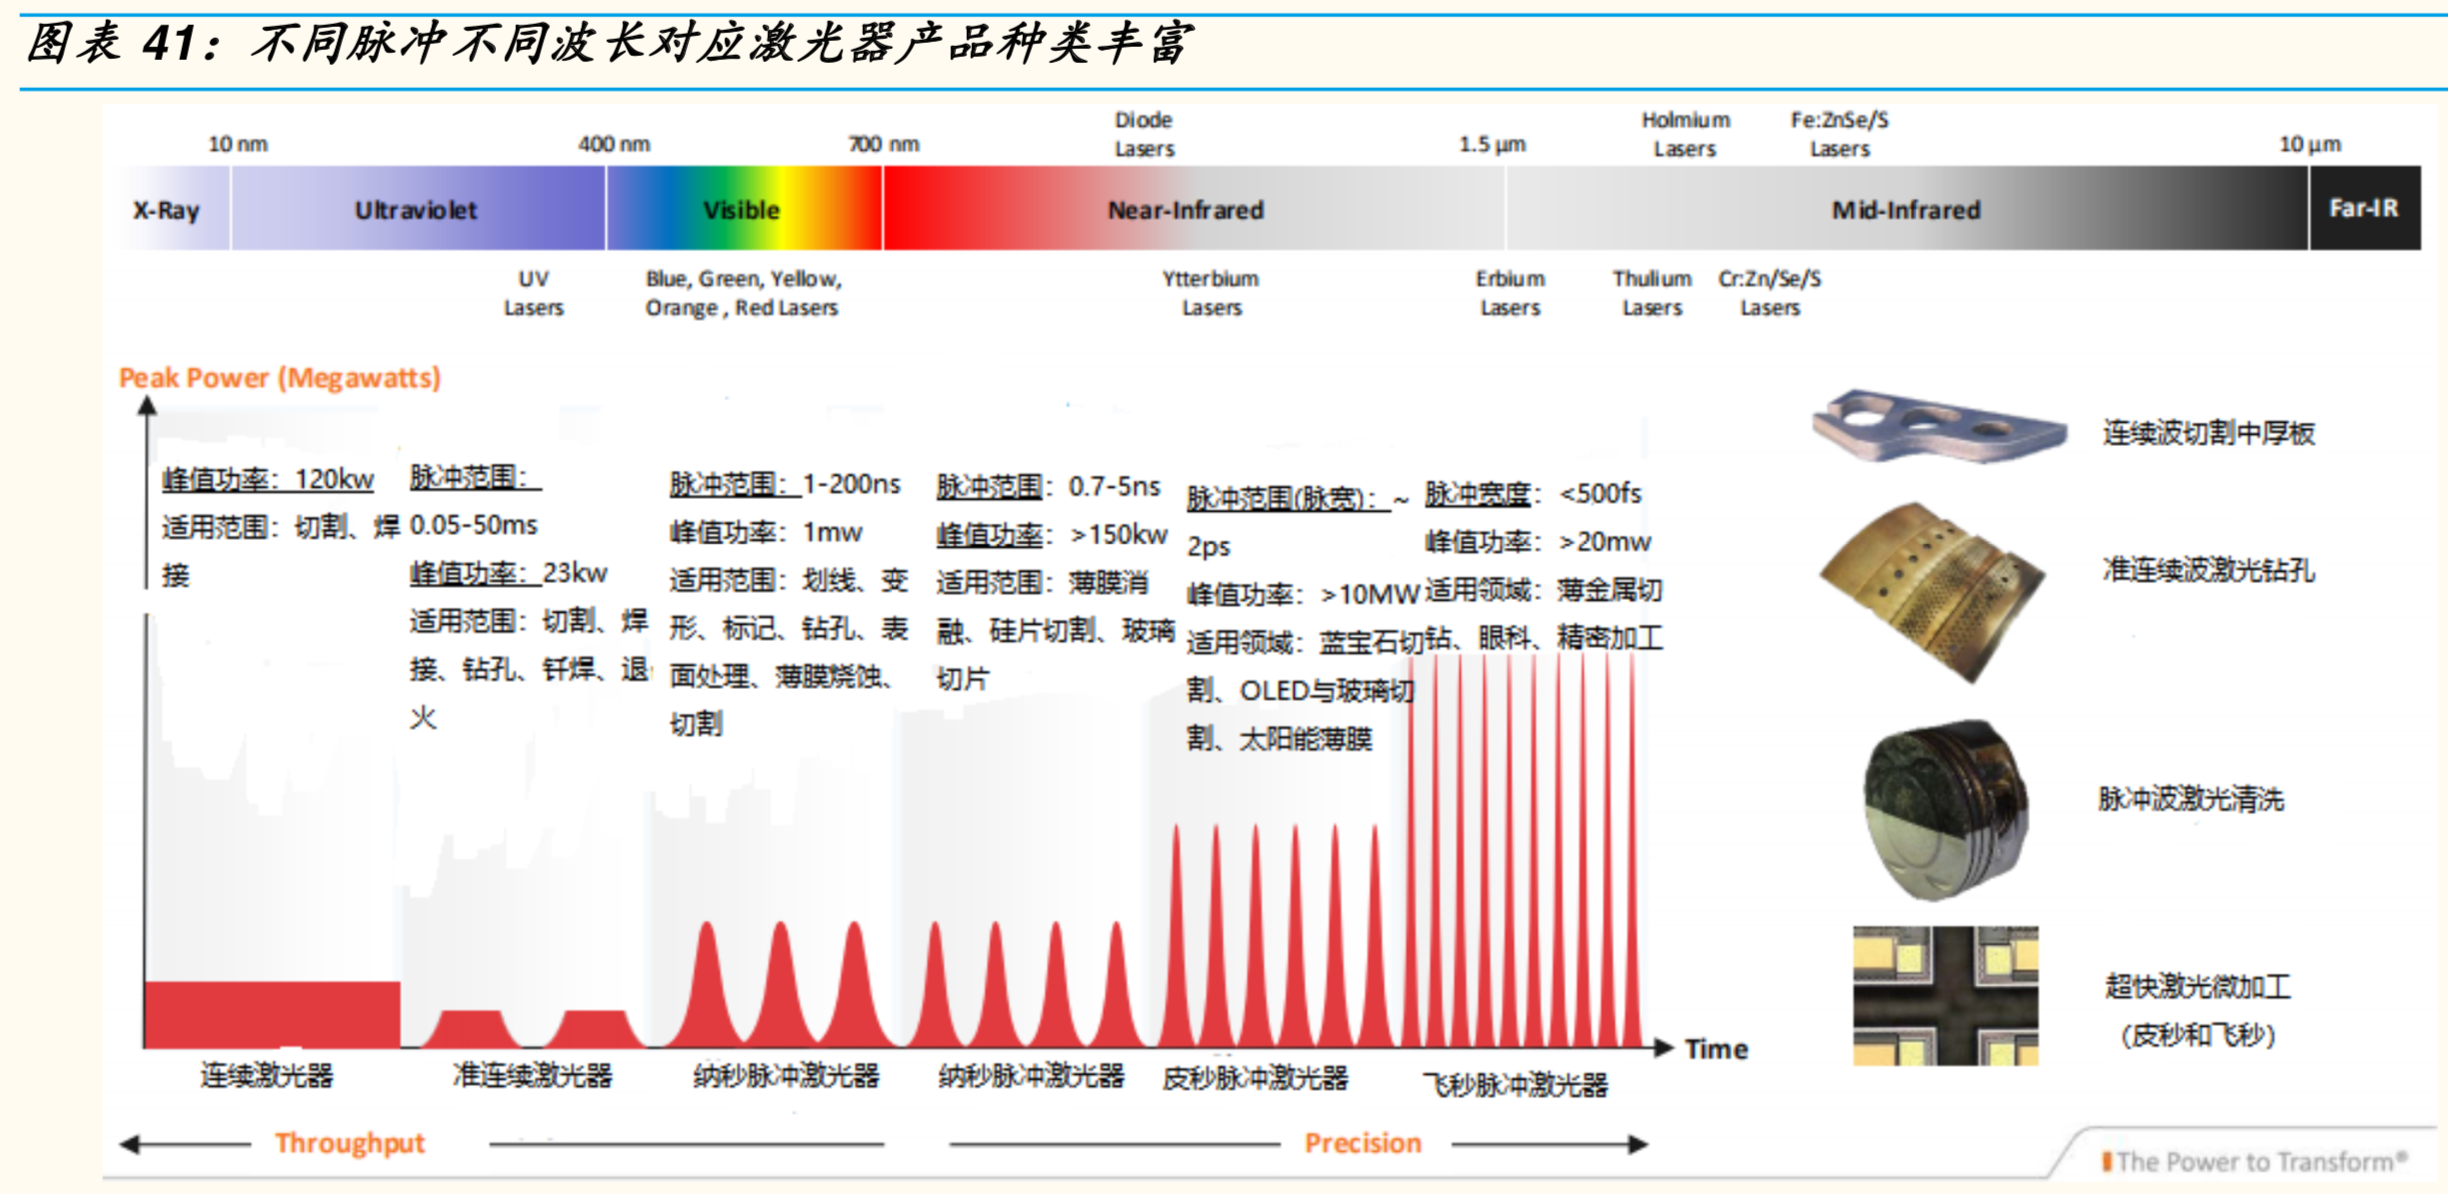
Task: Click the 0.05-50ms pulse range text
Action: coord(474,525)
